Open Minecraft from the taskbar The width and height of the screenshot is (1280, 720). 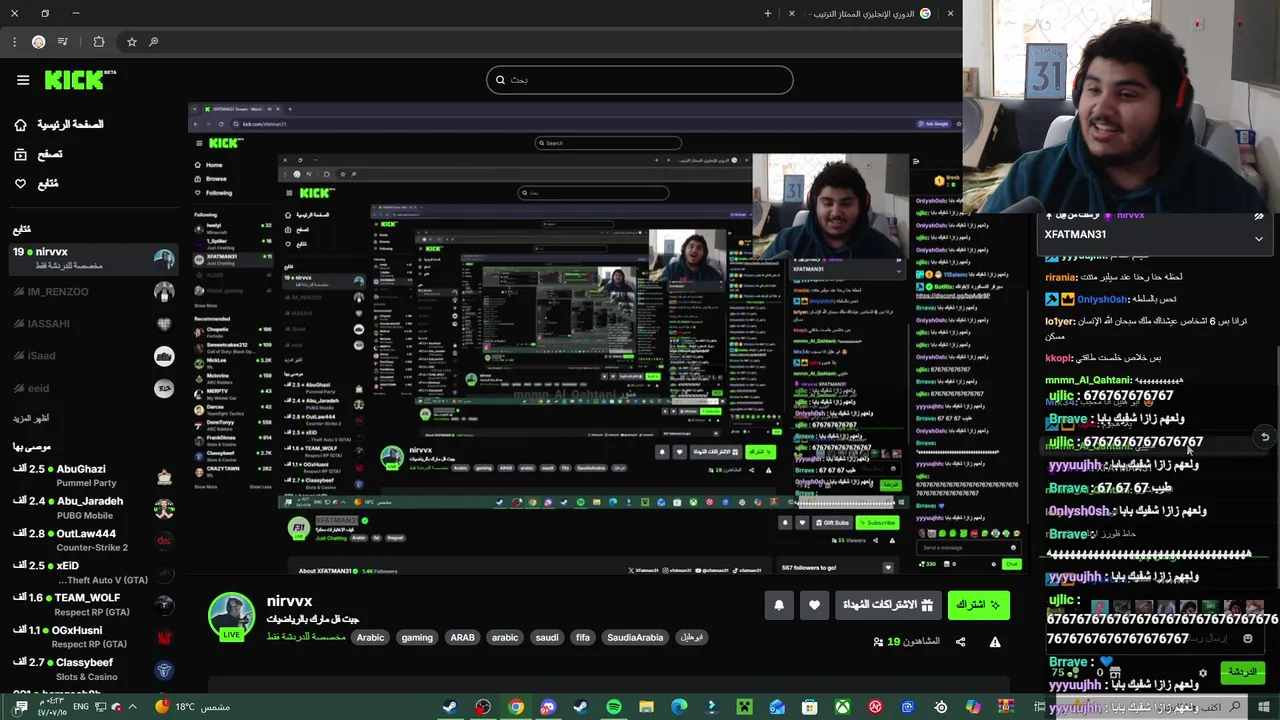pos(744,707)
